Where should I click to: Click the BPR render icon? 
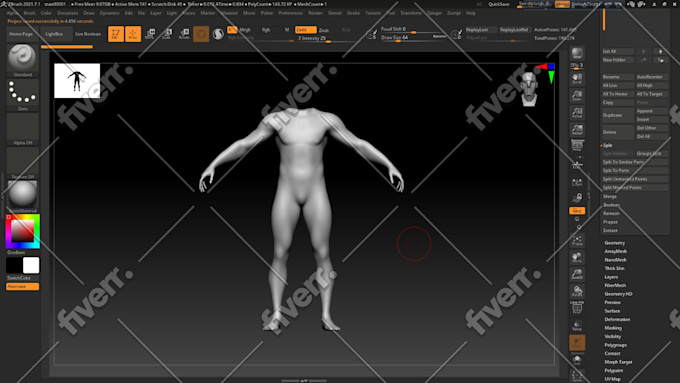pos(577,53)
